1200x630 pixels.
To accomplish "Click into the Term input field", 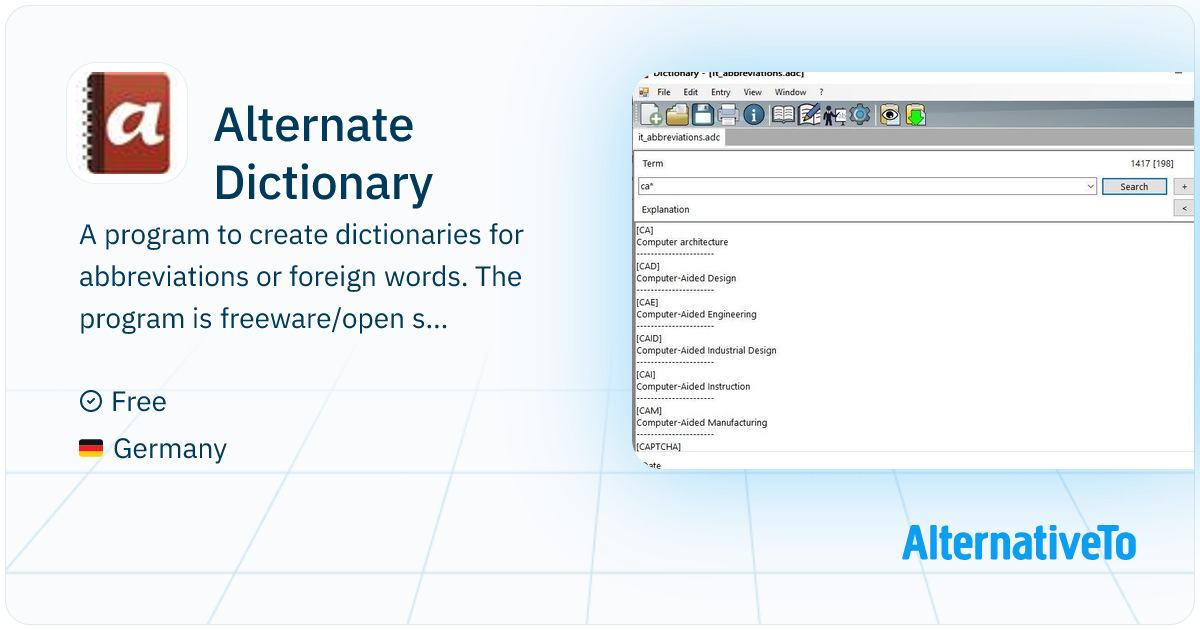I will tap(860, 187).
